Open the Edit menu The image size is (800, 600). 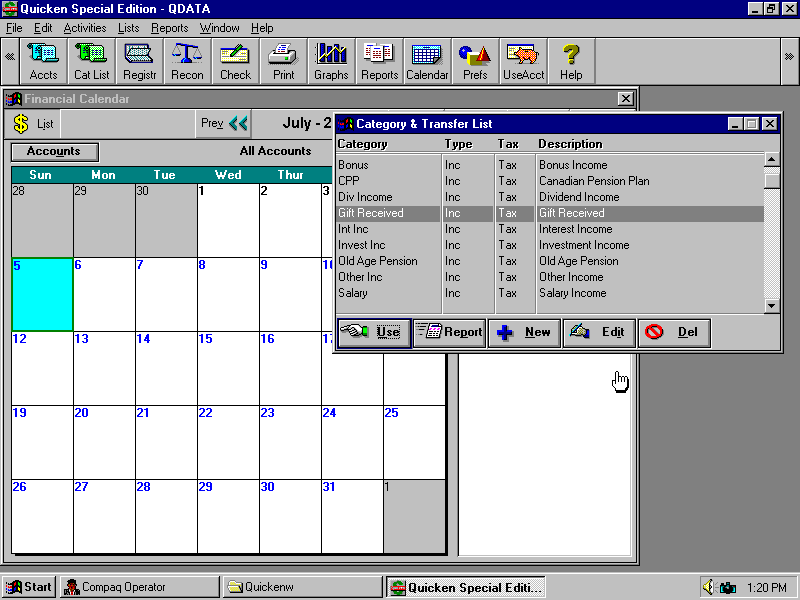point(43,28)
